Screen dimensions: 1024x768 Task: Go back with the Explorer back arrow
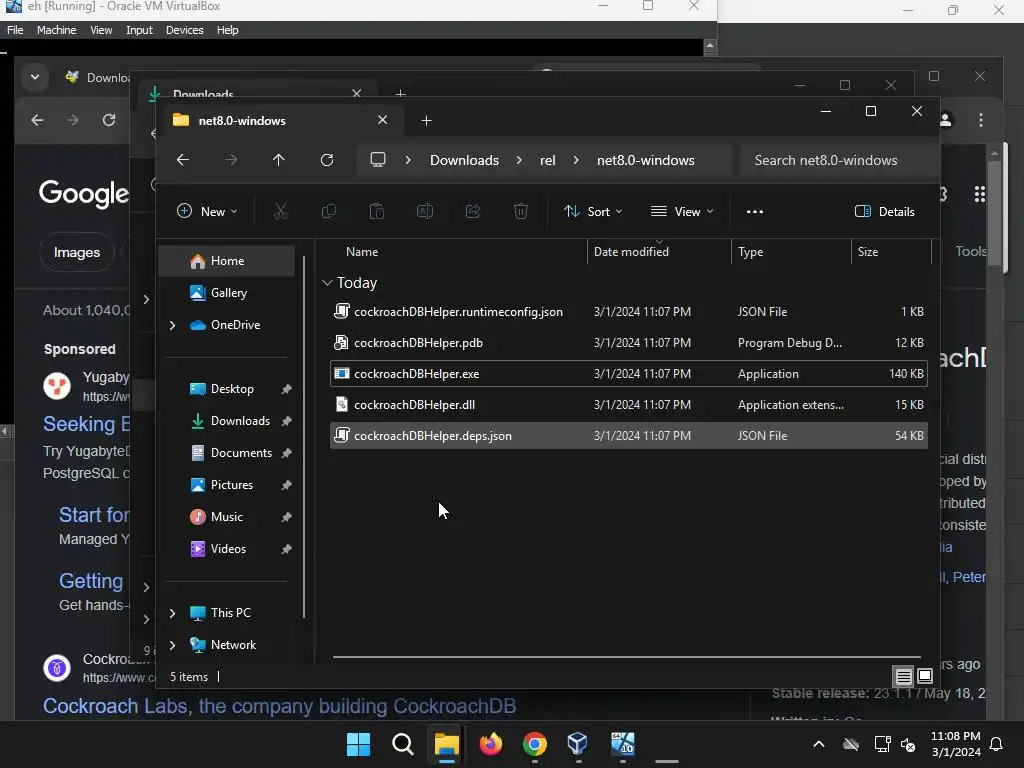[183, 160]
